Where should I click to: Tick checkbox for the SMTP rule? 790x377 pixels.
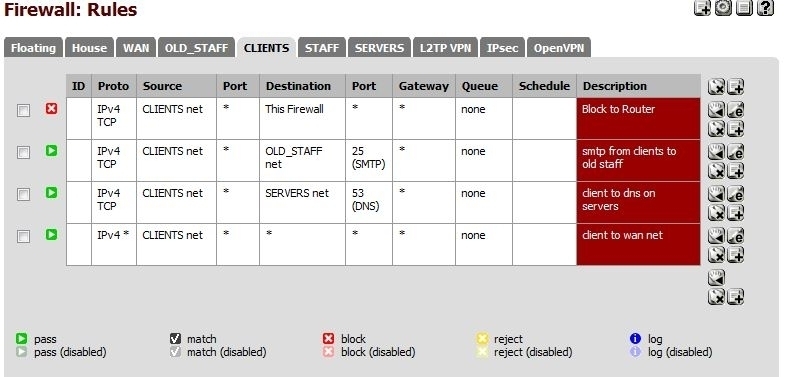(23, 152)
